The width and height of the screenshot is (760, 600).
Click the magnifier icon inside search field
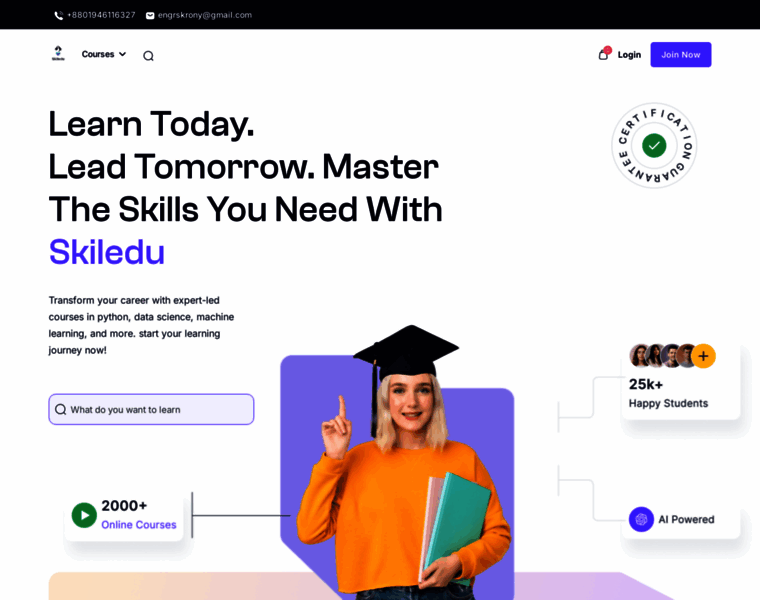tap(61, 410)
